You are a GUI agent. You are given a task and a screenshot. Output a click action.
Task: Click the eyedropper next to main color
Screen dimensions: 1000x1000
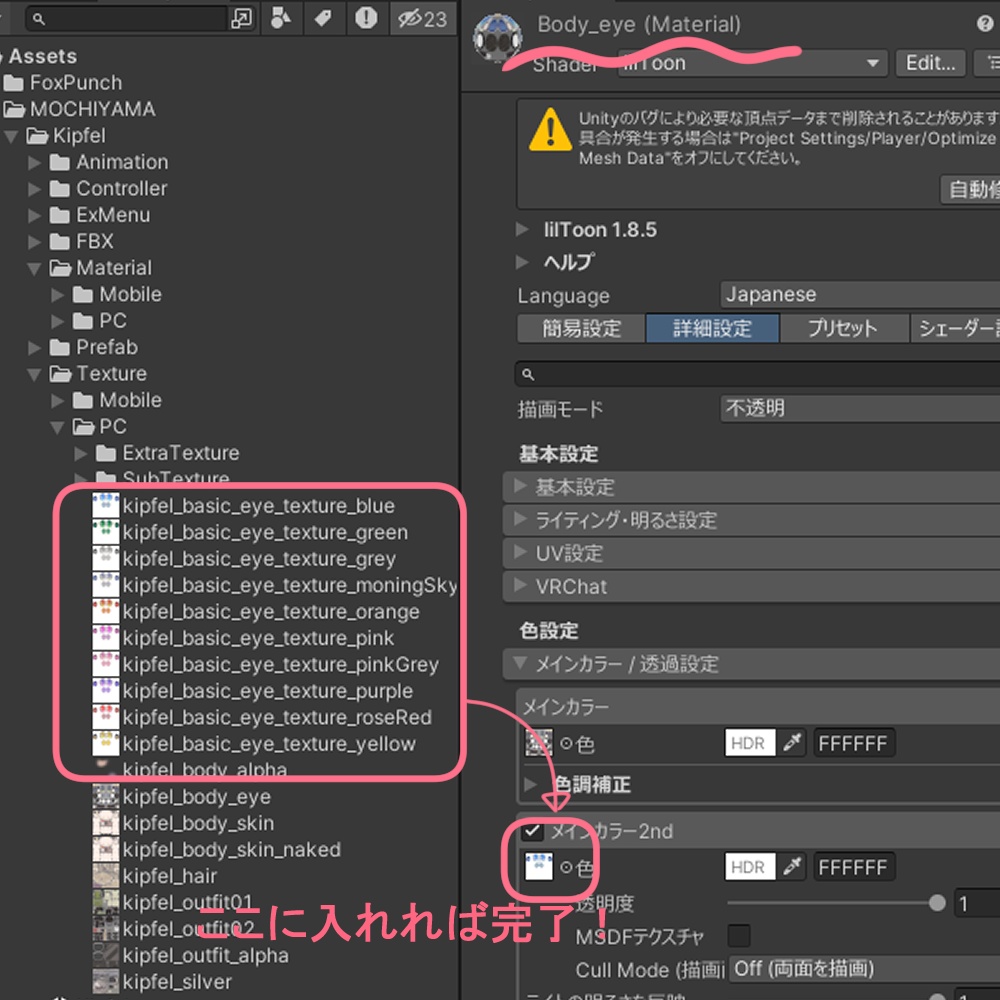(793, 742)
